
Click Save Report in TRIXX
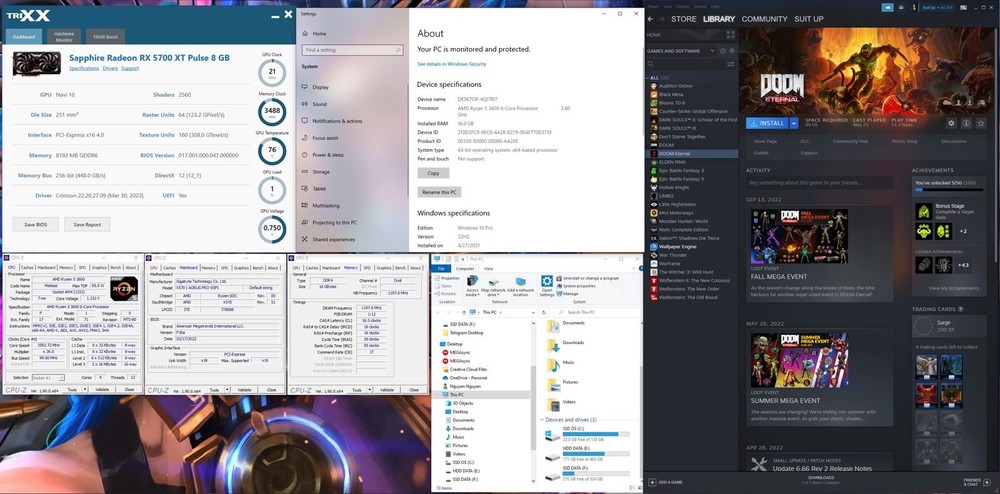pos(87,224)
